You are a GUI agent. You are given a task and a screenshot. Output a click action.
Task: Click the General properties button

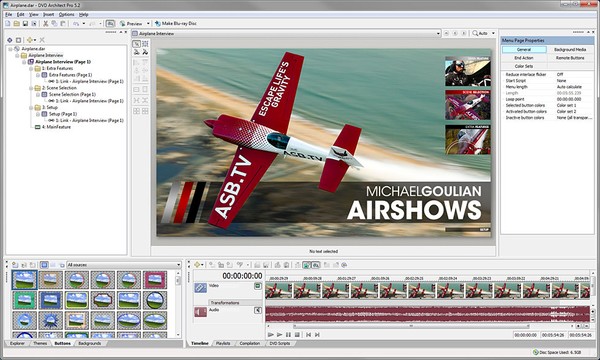click(524, 50)
